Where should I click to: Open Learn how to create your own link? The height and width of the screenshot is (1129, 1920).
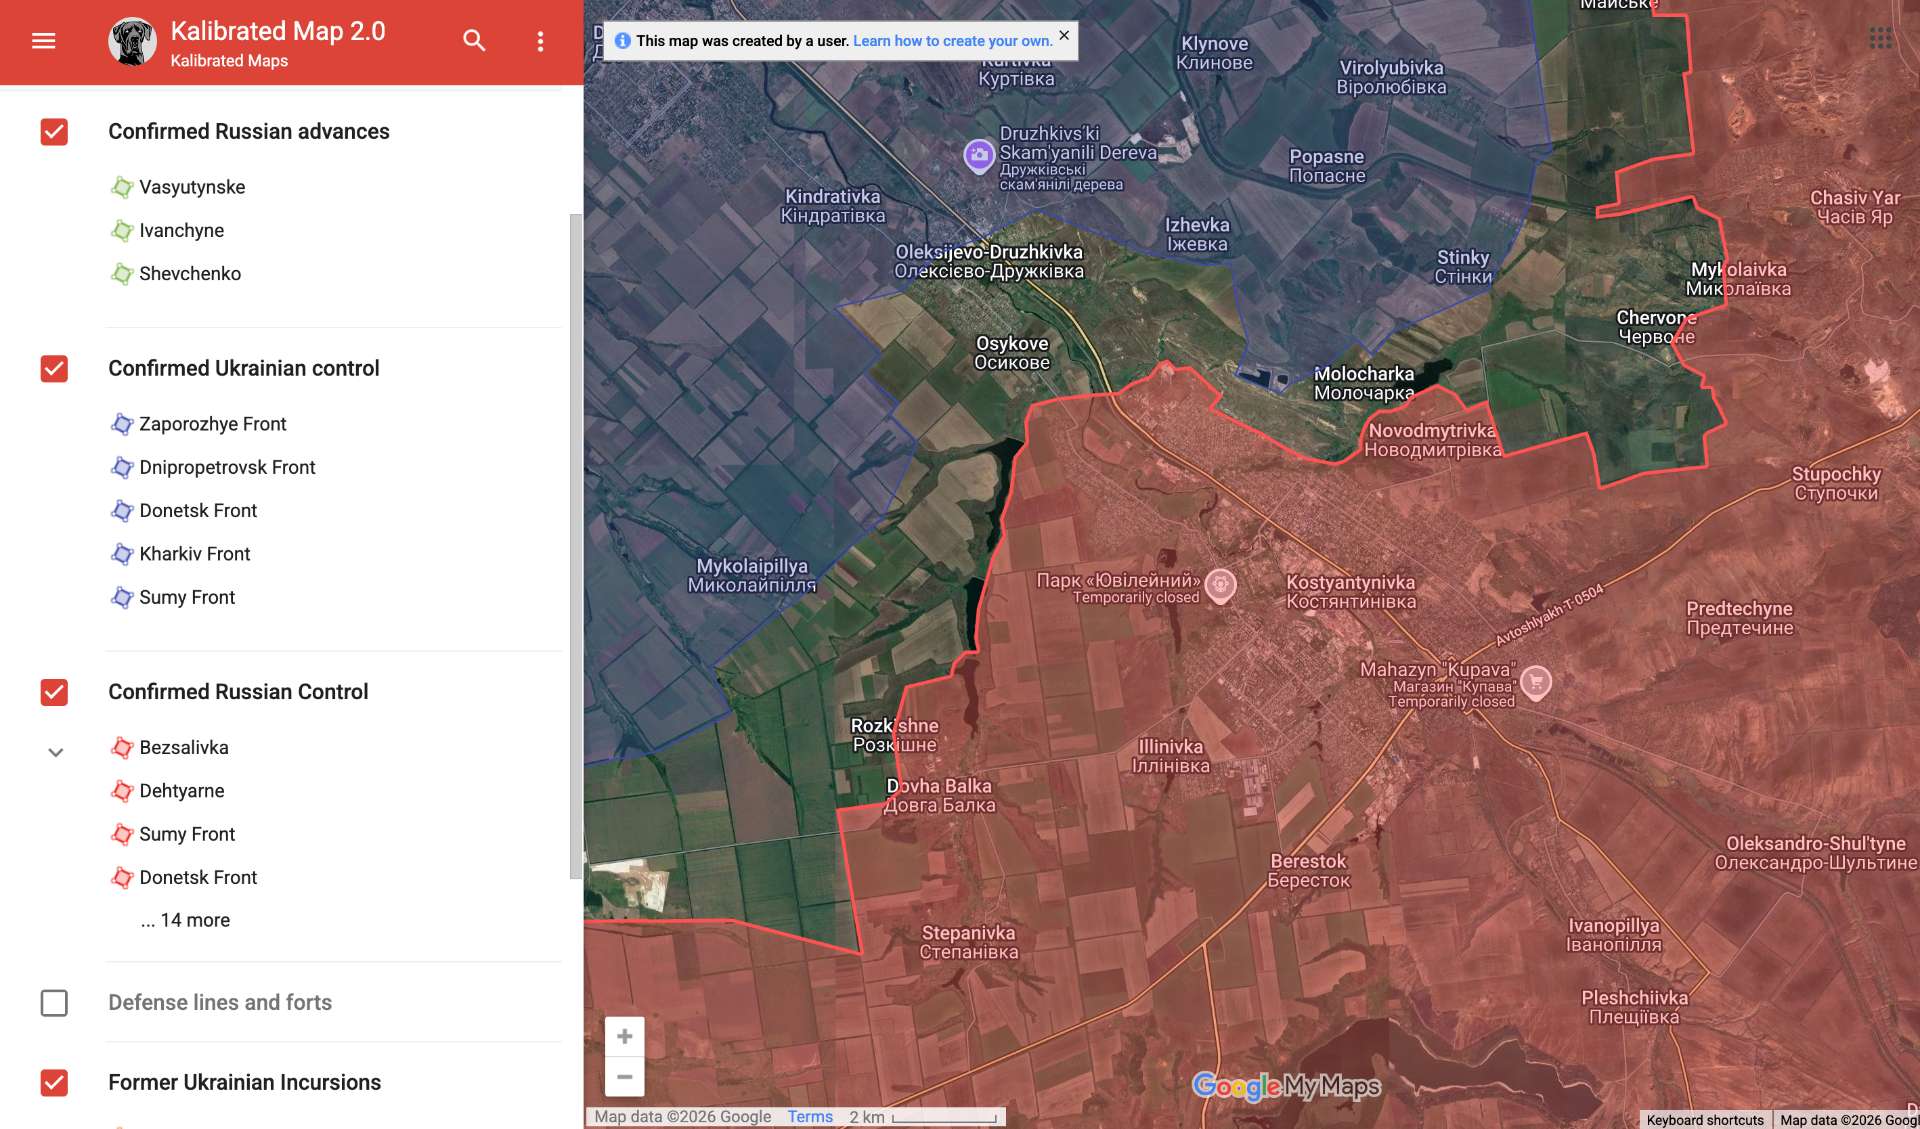point(952,41)
